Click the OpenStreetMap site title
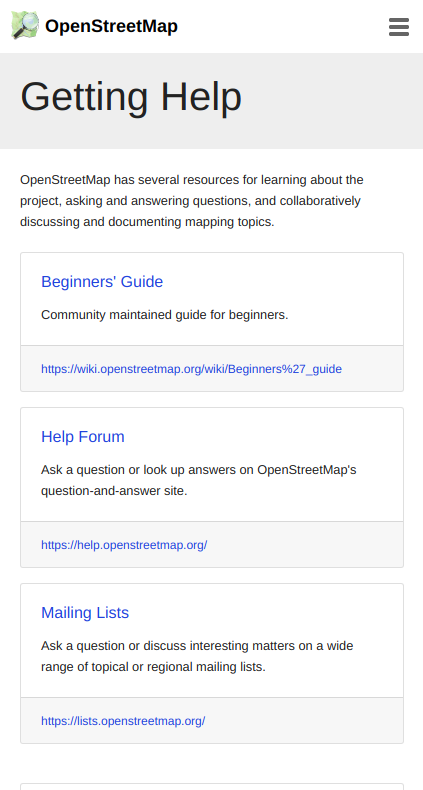Image resolution: width=423 pixels, height=790 pixels. pyautogui.click(x=111, y=26)
